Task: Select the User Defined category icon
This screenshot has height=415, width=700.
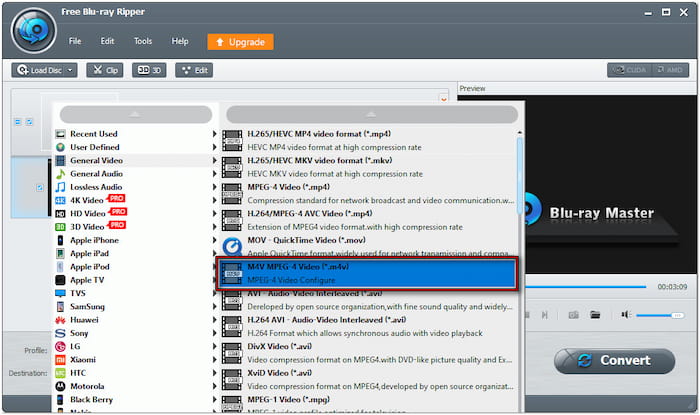Action: coord(60,147)
